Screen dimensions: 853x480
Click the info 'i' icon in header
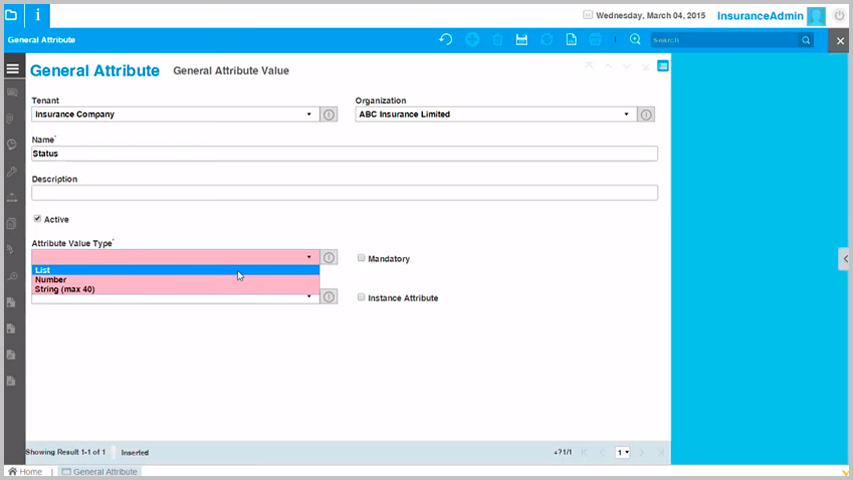[38, 15]
